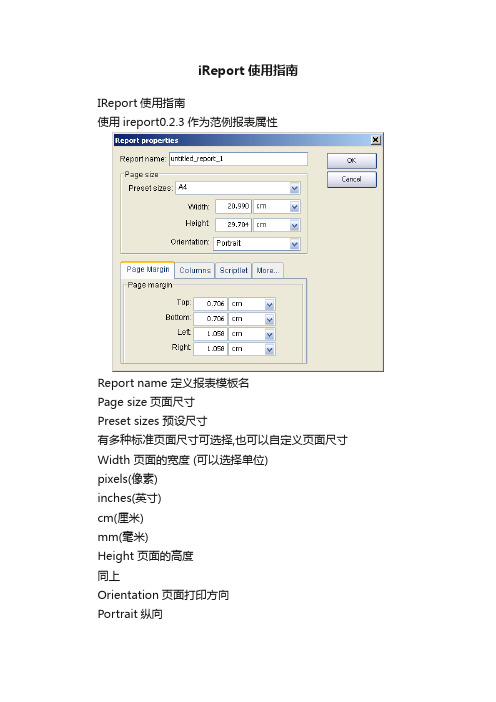Open the Height unit dropdown
The height and width of the screenshot is (702, 496).
(277, 225)
